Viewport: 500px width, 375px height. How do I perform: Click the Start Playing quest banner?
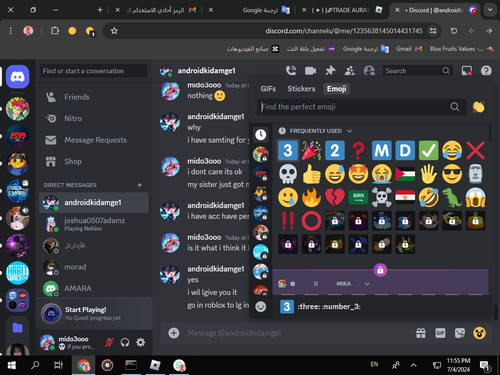pos(94,313)
